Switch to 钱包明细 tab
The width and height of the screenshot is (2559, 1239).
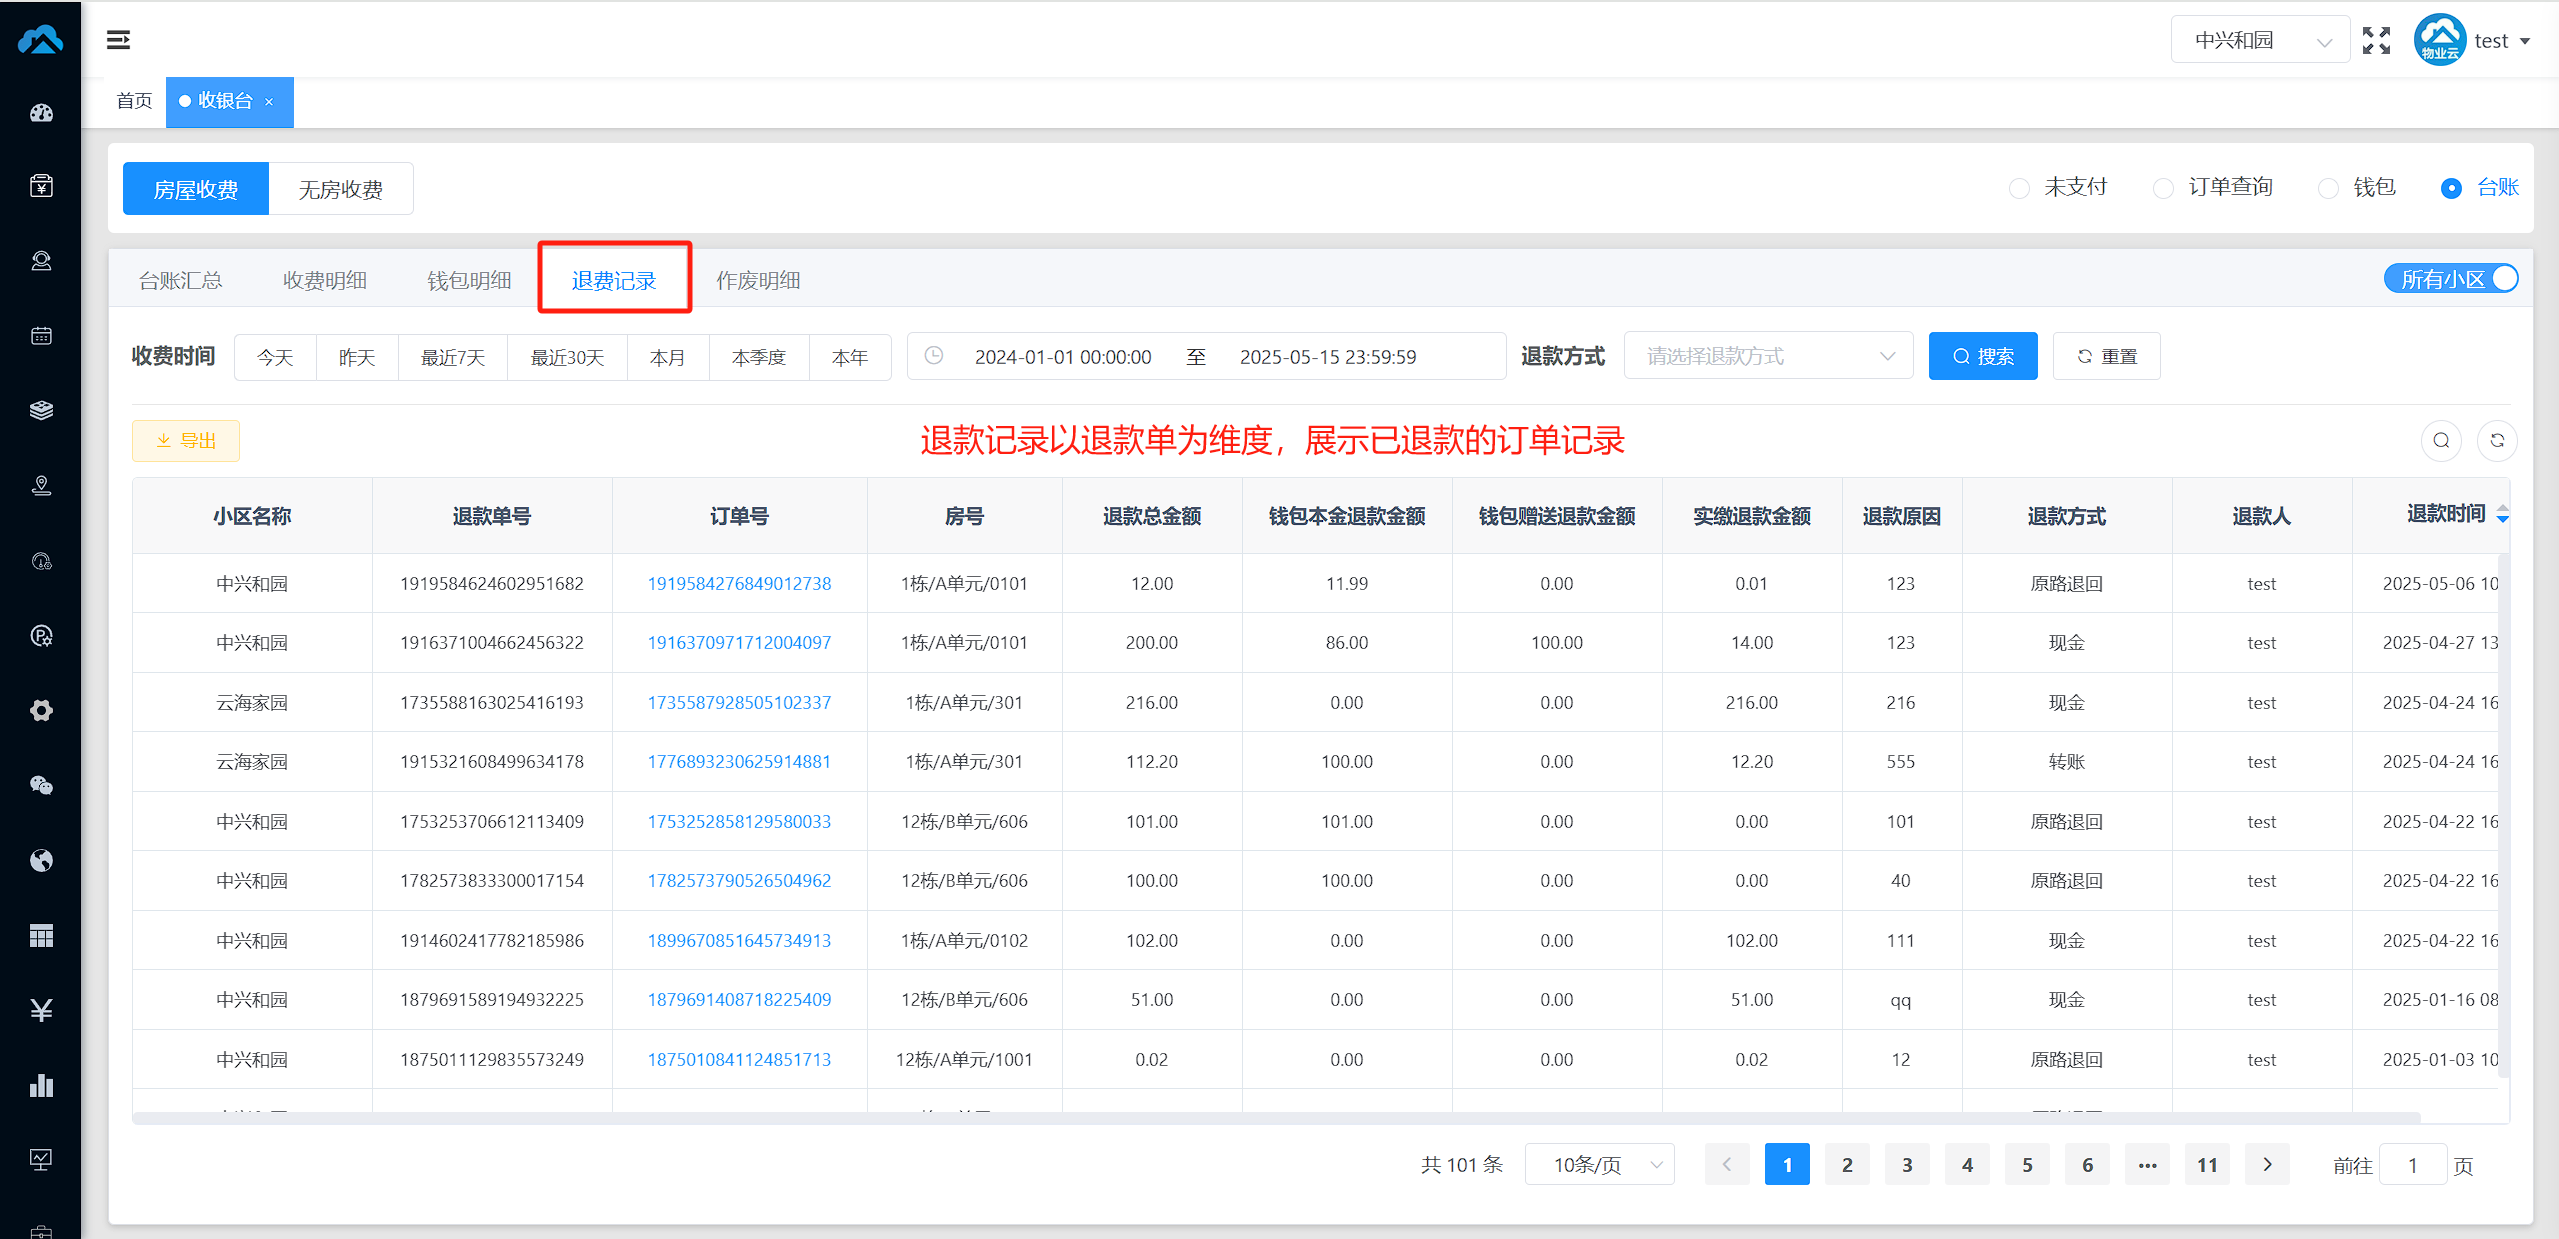tap(469, 281)
